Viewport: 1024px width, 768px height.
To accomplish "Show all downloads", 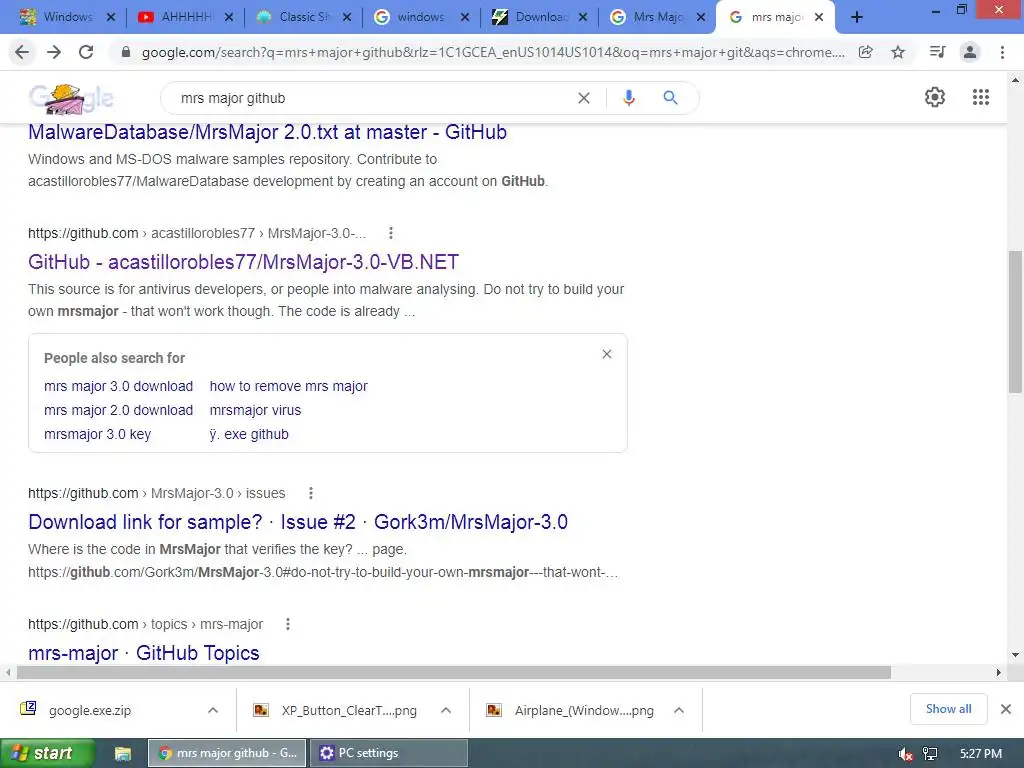I will pyautogui.click(x=948, y=709).
